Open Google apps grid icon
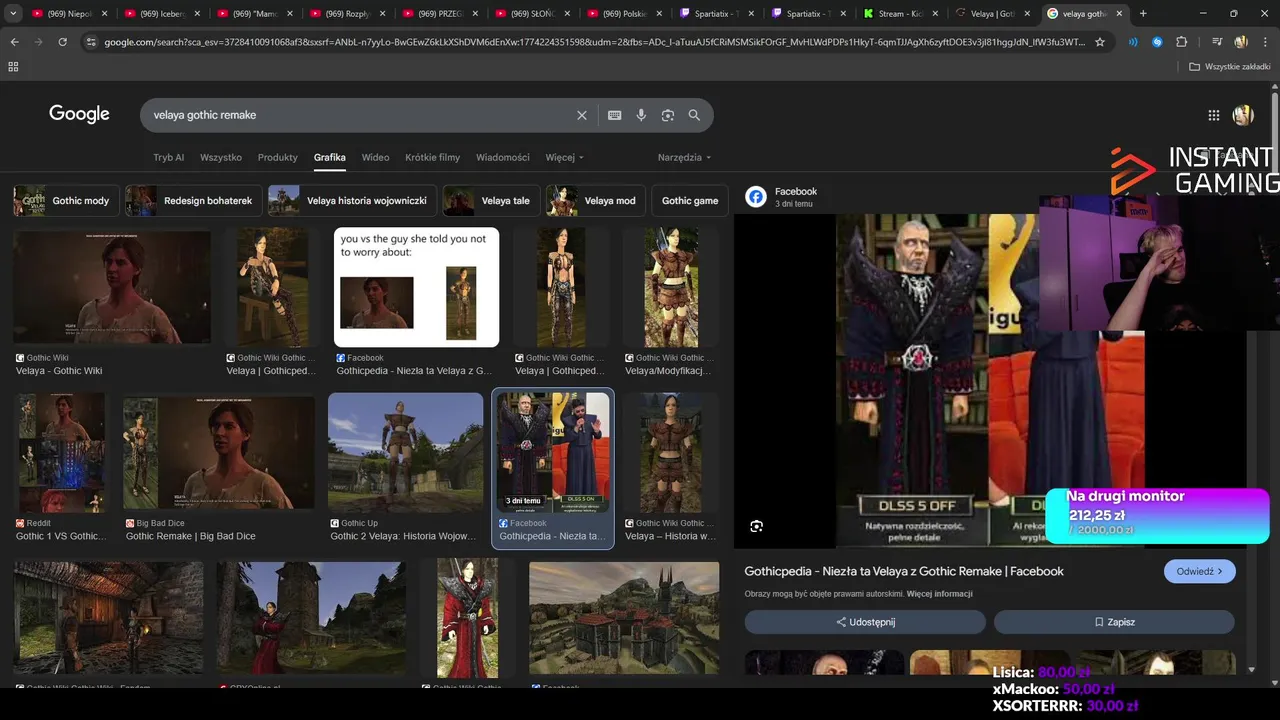This screenshot has height=720, width=1280. [1214, 115]
